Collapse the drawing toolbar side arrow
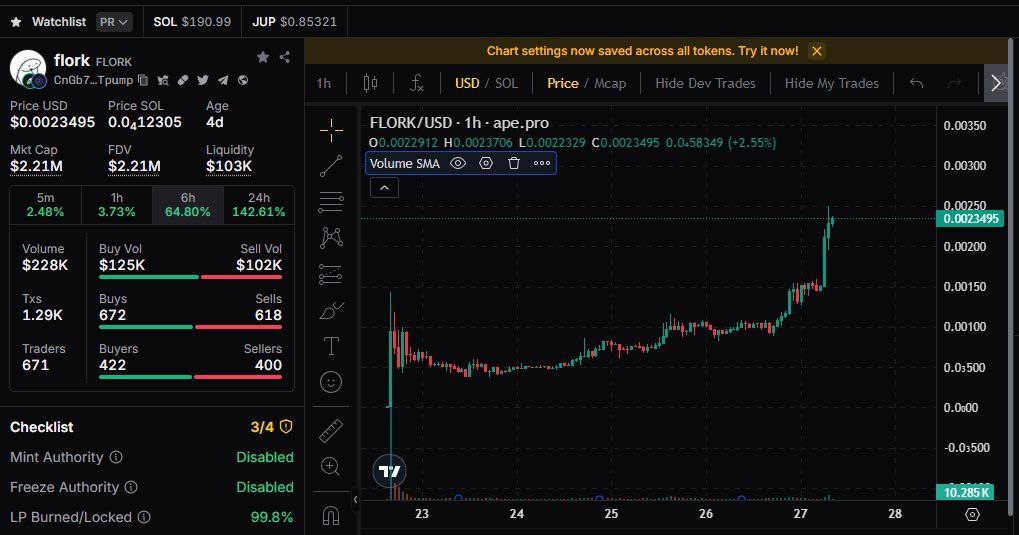Image resolution: width=1019 pixels, height=535 pixels. click(x=355, y=500)
